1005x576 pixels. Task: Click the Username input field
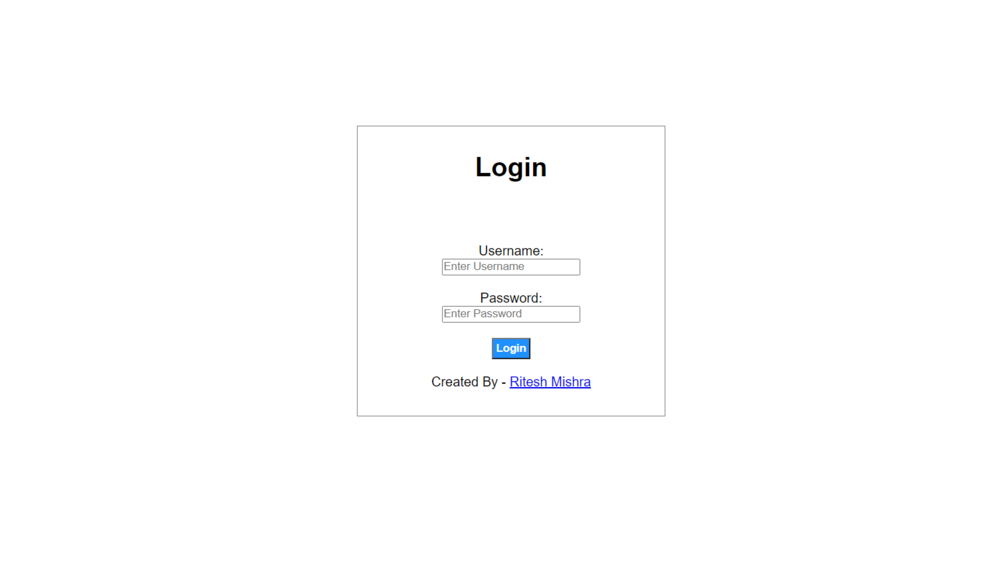[x=511, y=267]
